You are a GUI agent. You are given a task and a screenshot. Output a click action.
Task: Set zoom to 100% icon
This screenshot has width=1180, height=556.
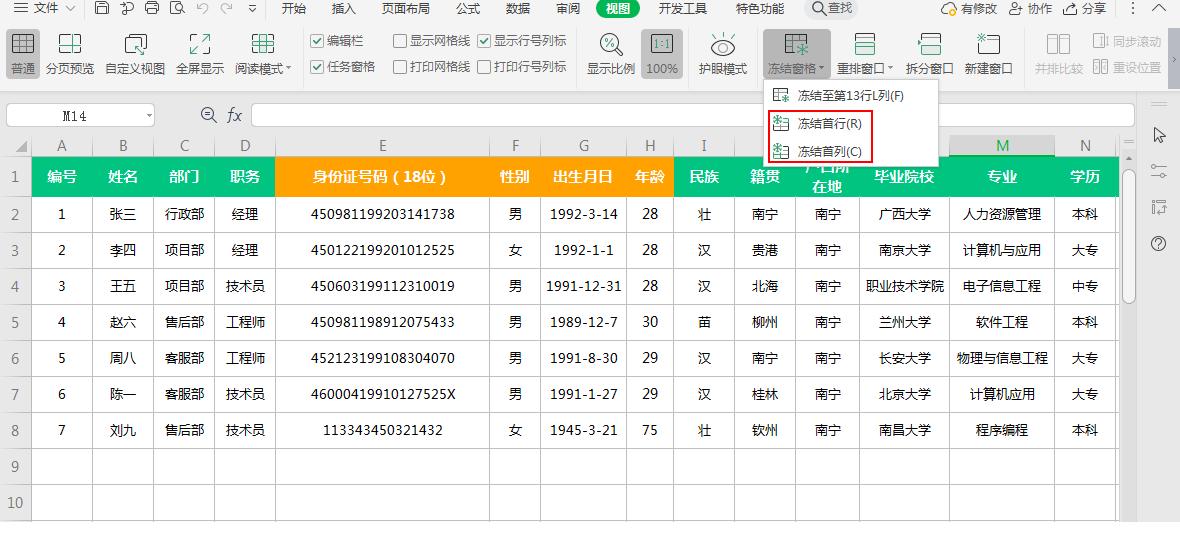(662, 45)
